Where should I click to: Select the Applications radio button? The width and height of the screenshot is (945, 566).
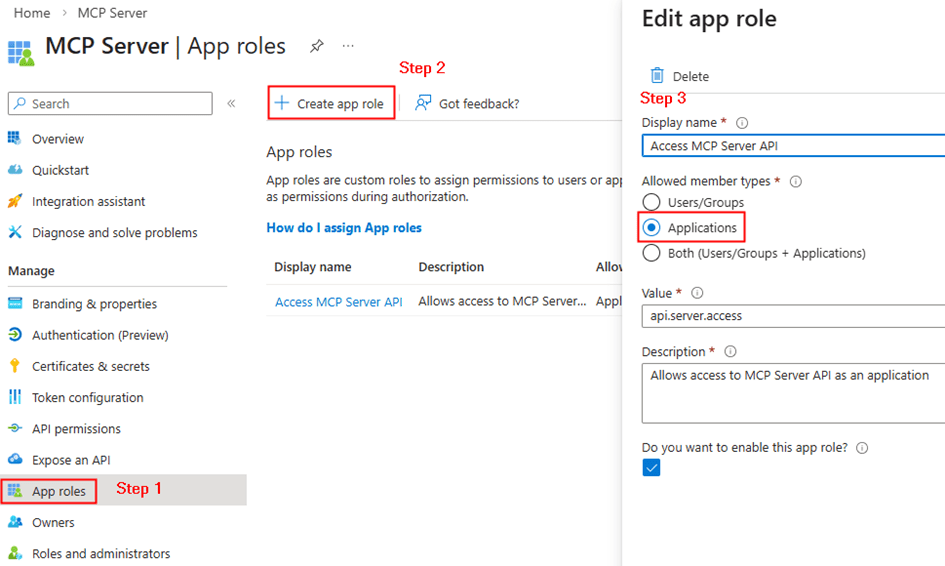click(652, 228)
